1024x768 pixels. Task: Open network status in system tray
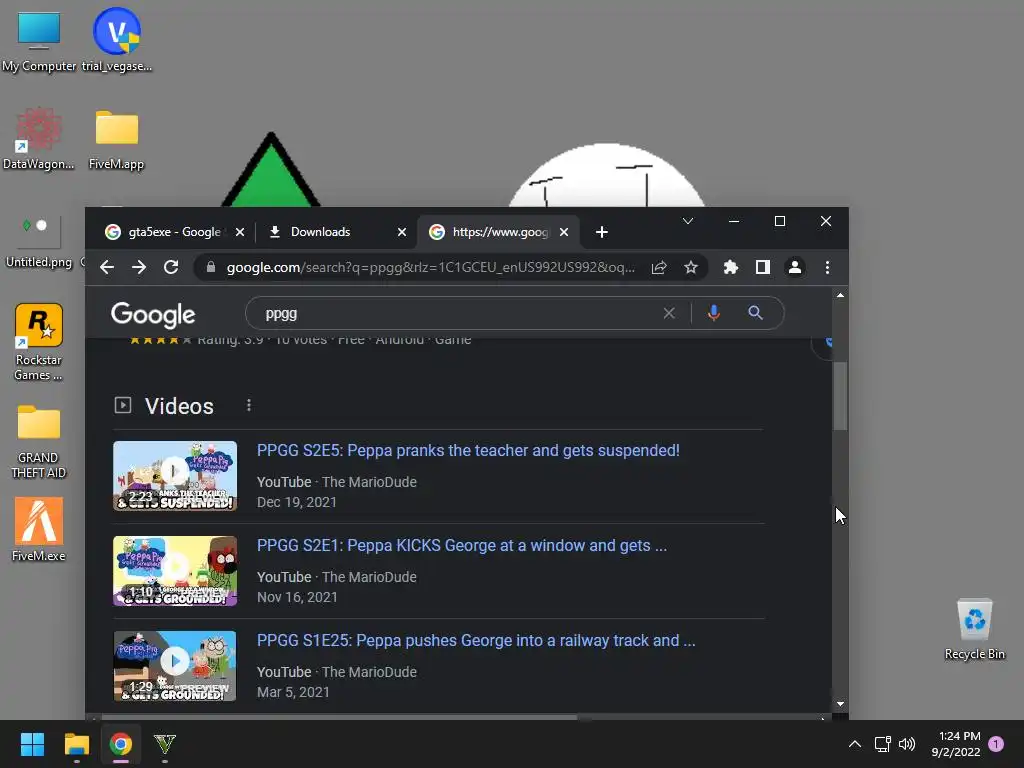pos(882,744)
